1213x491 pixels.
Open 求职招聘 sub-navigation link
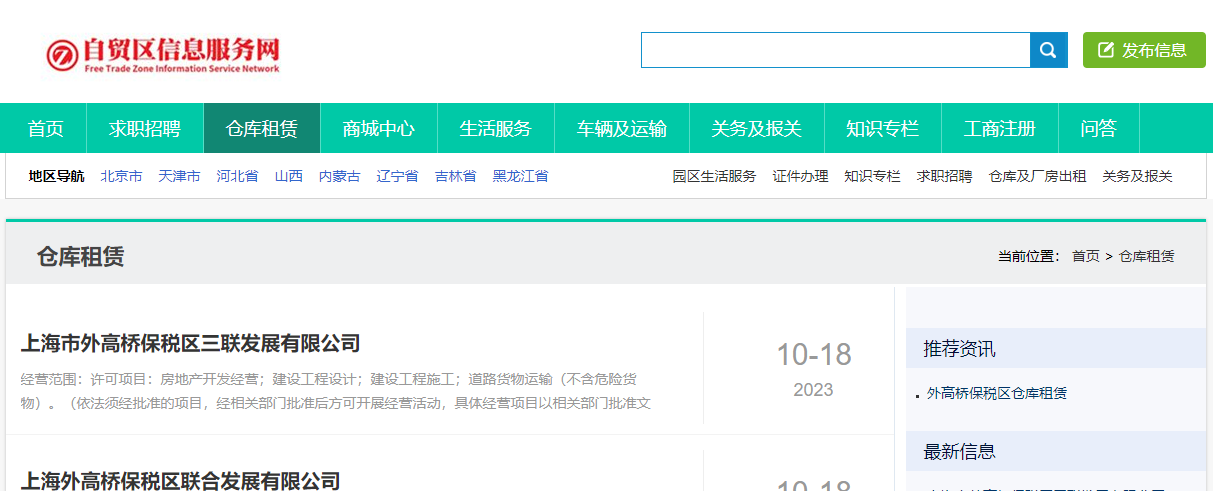pos(944,176)
